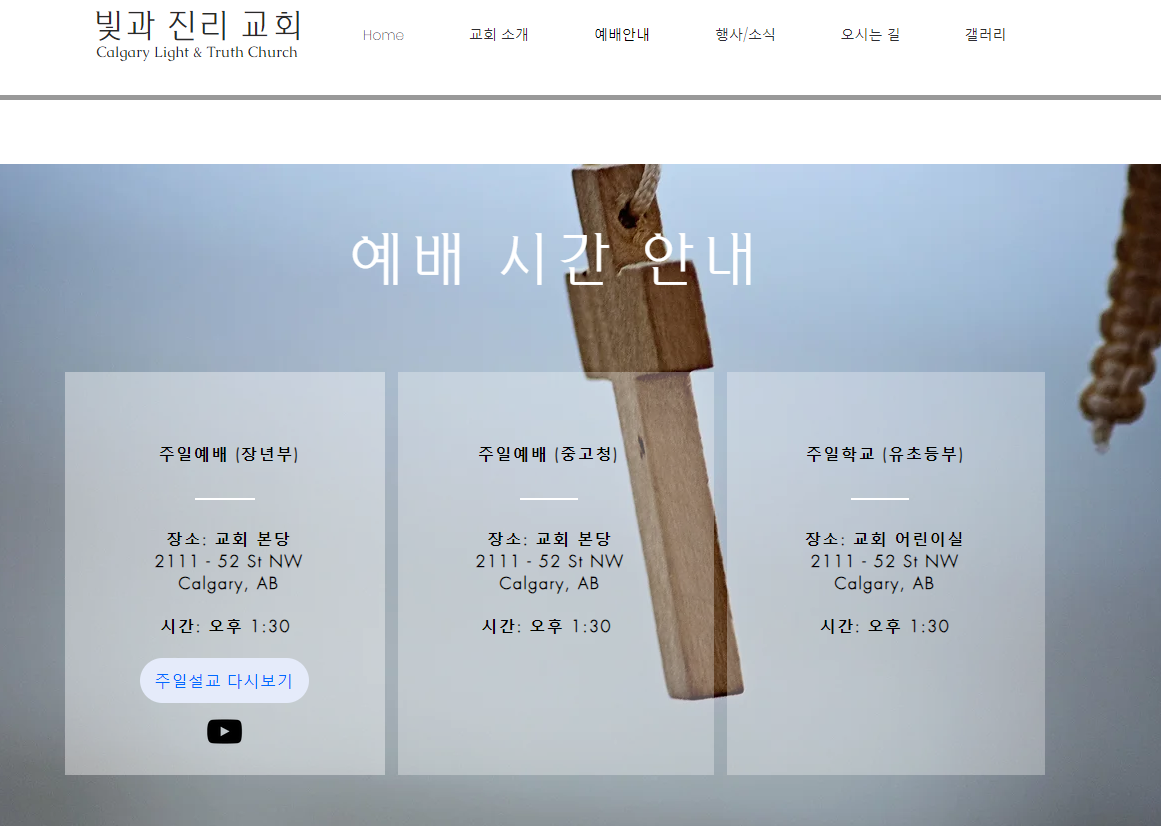Click the 유초등부 Calgary, AB address line
Image resolution: width=1161 pixels, height=826 pixels.
[885, 584]
